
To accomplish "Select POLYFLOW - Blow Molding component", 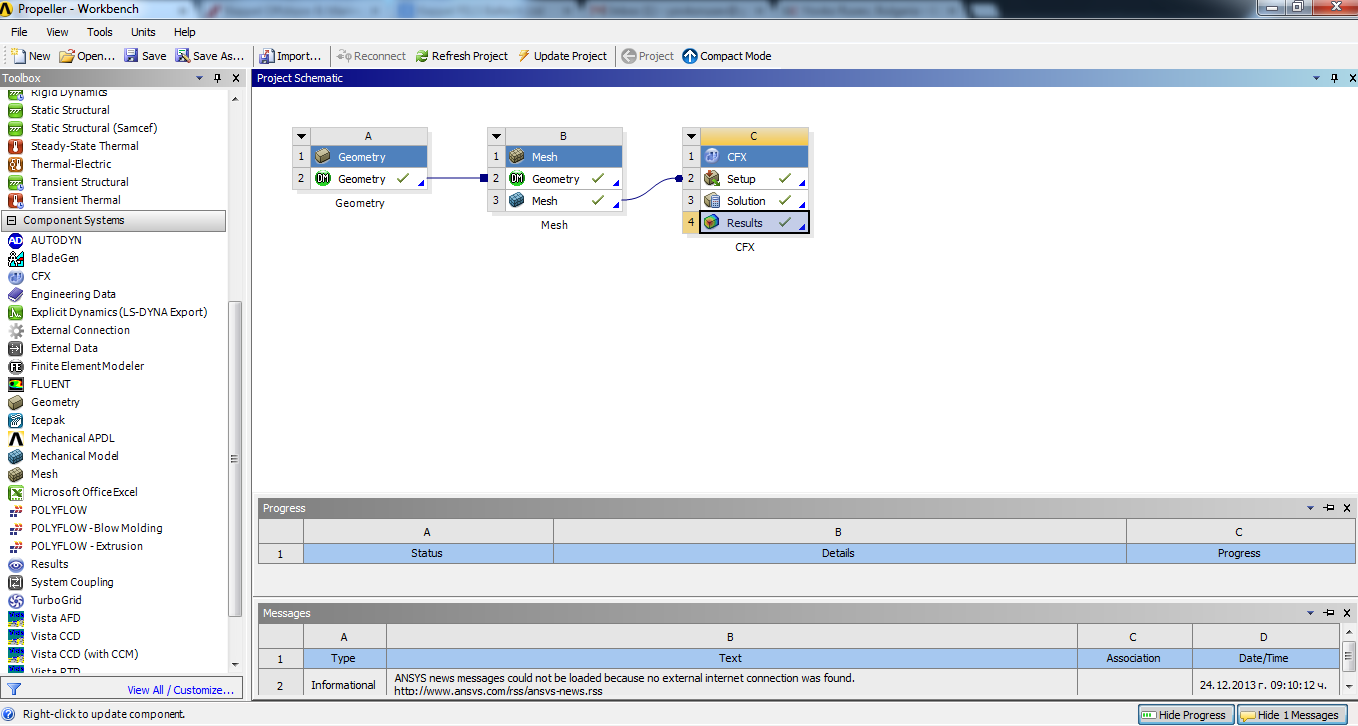I will [x=96, y=528].
